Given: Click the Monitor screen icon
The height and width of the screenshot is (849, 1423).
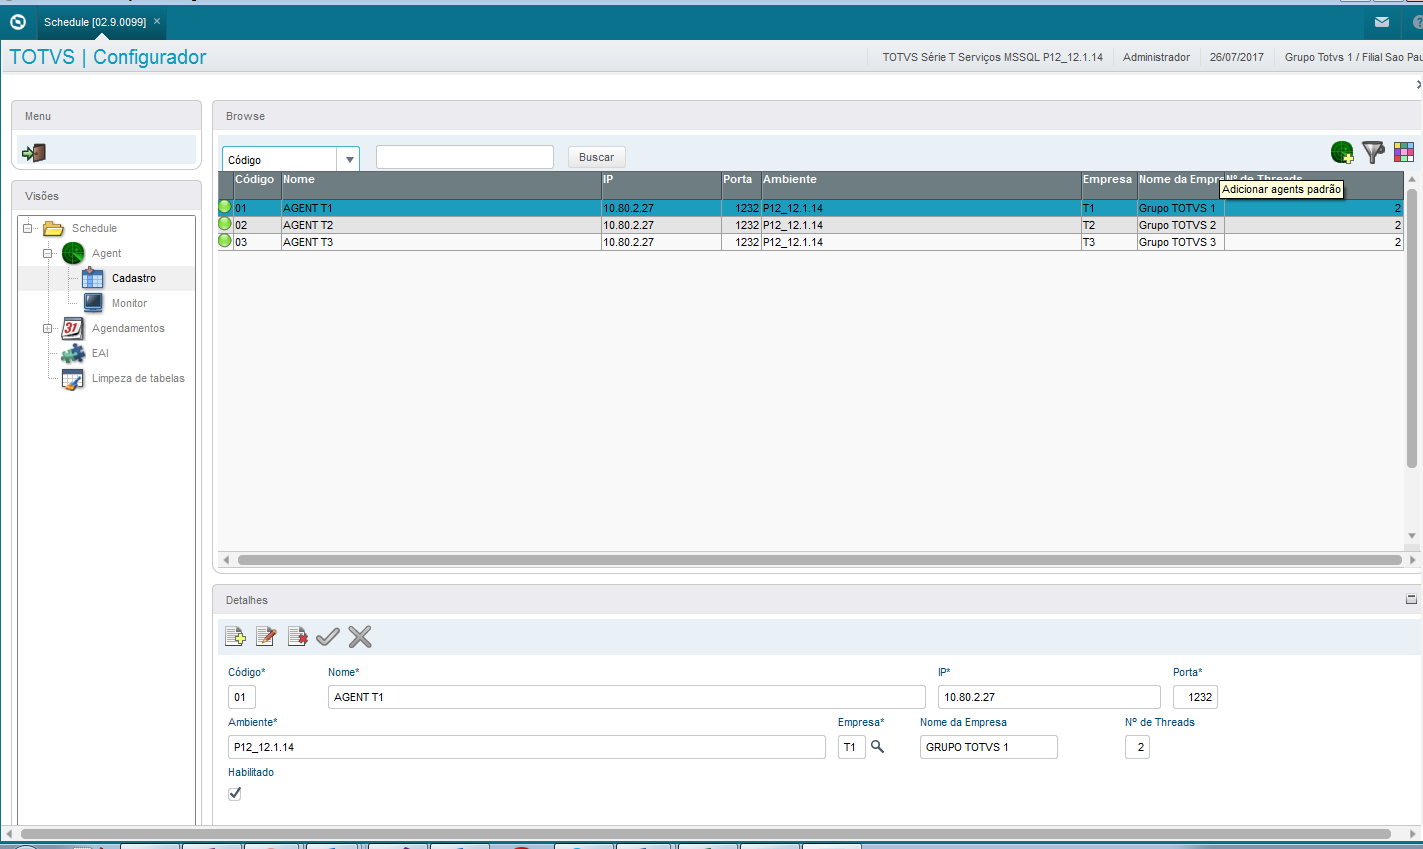Looking at the screenshot, I should pyautogui.click(x=93, y=303).
